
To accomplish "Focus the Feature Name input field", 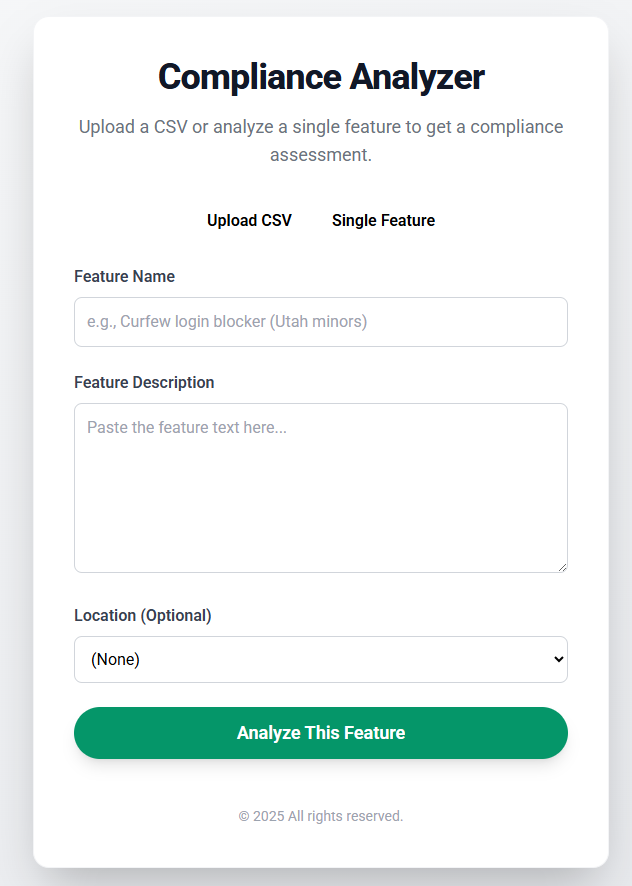I will (320, 322).
